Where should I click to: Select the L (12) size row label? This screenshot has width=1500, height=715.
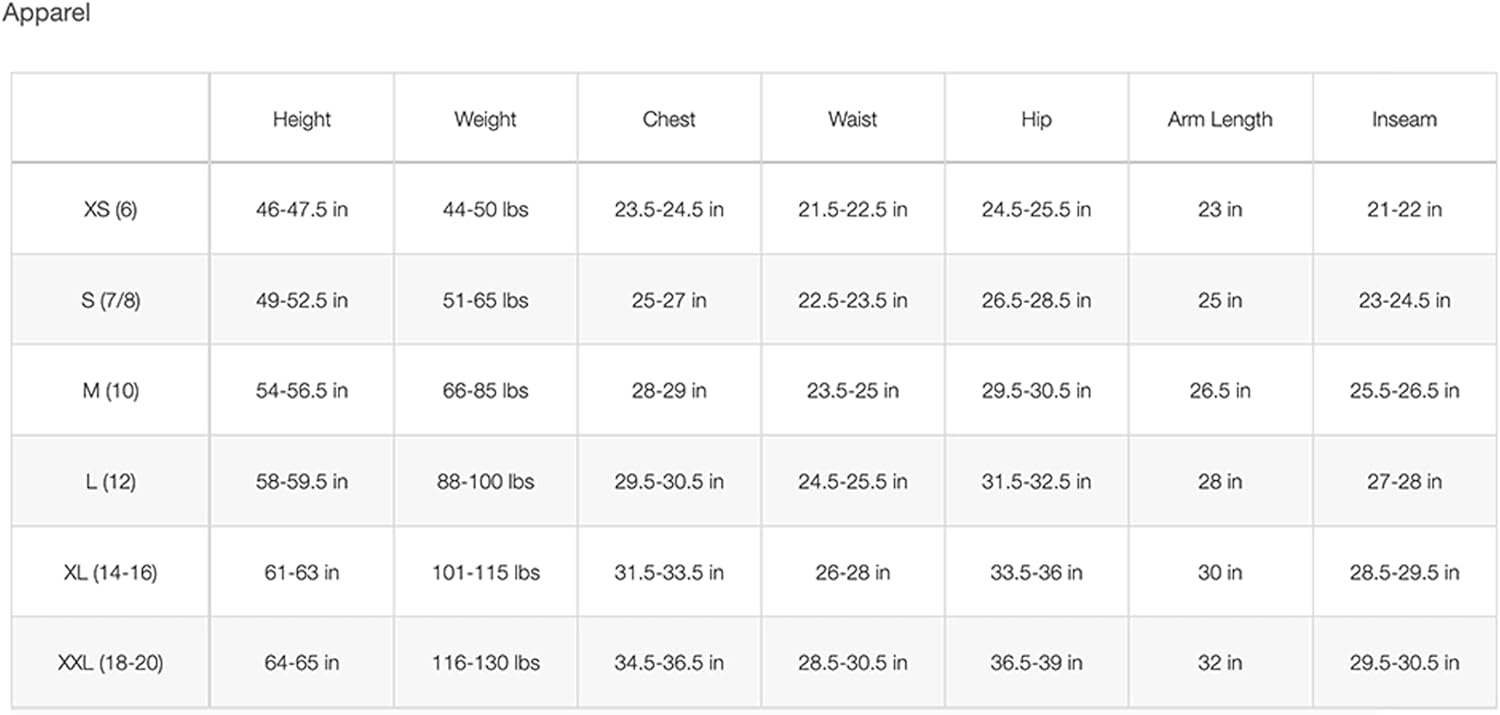point(110,481)
